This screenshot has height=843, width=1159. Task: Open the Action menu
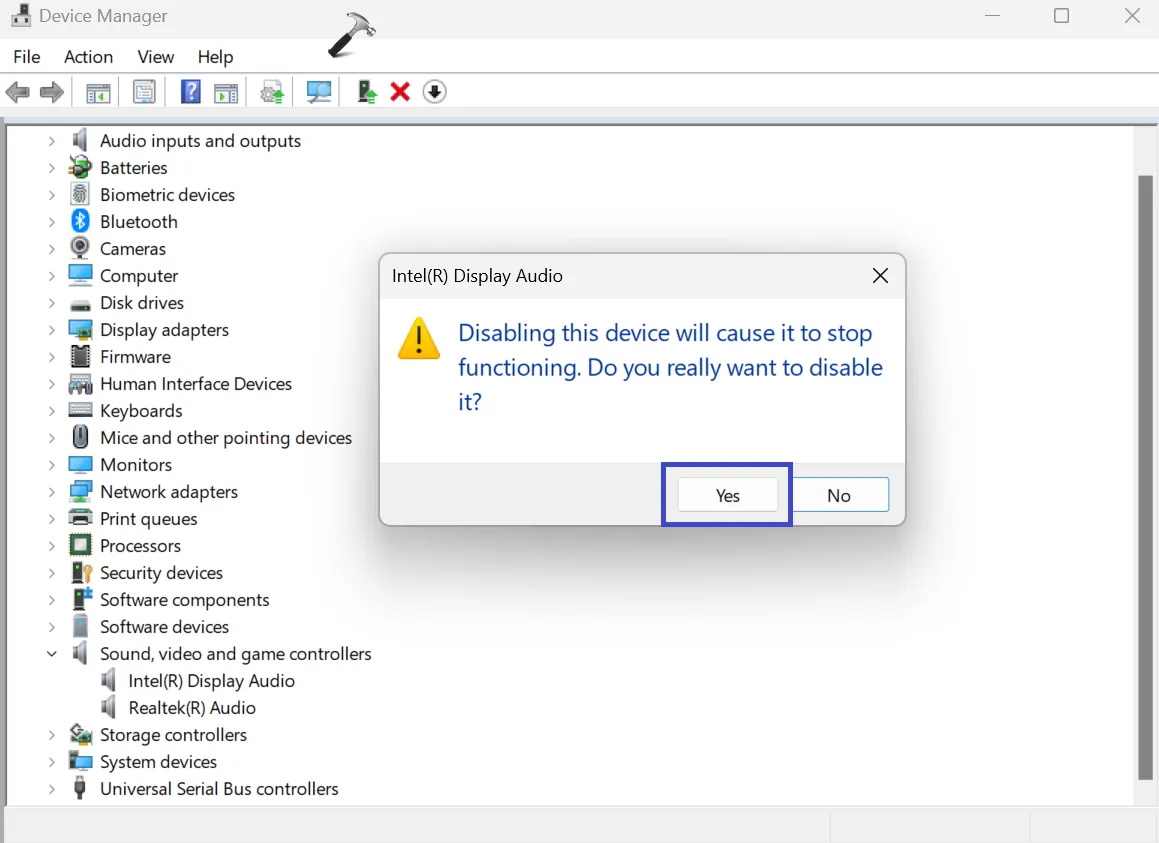pos(89,57)
